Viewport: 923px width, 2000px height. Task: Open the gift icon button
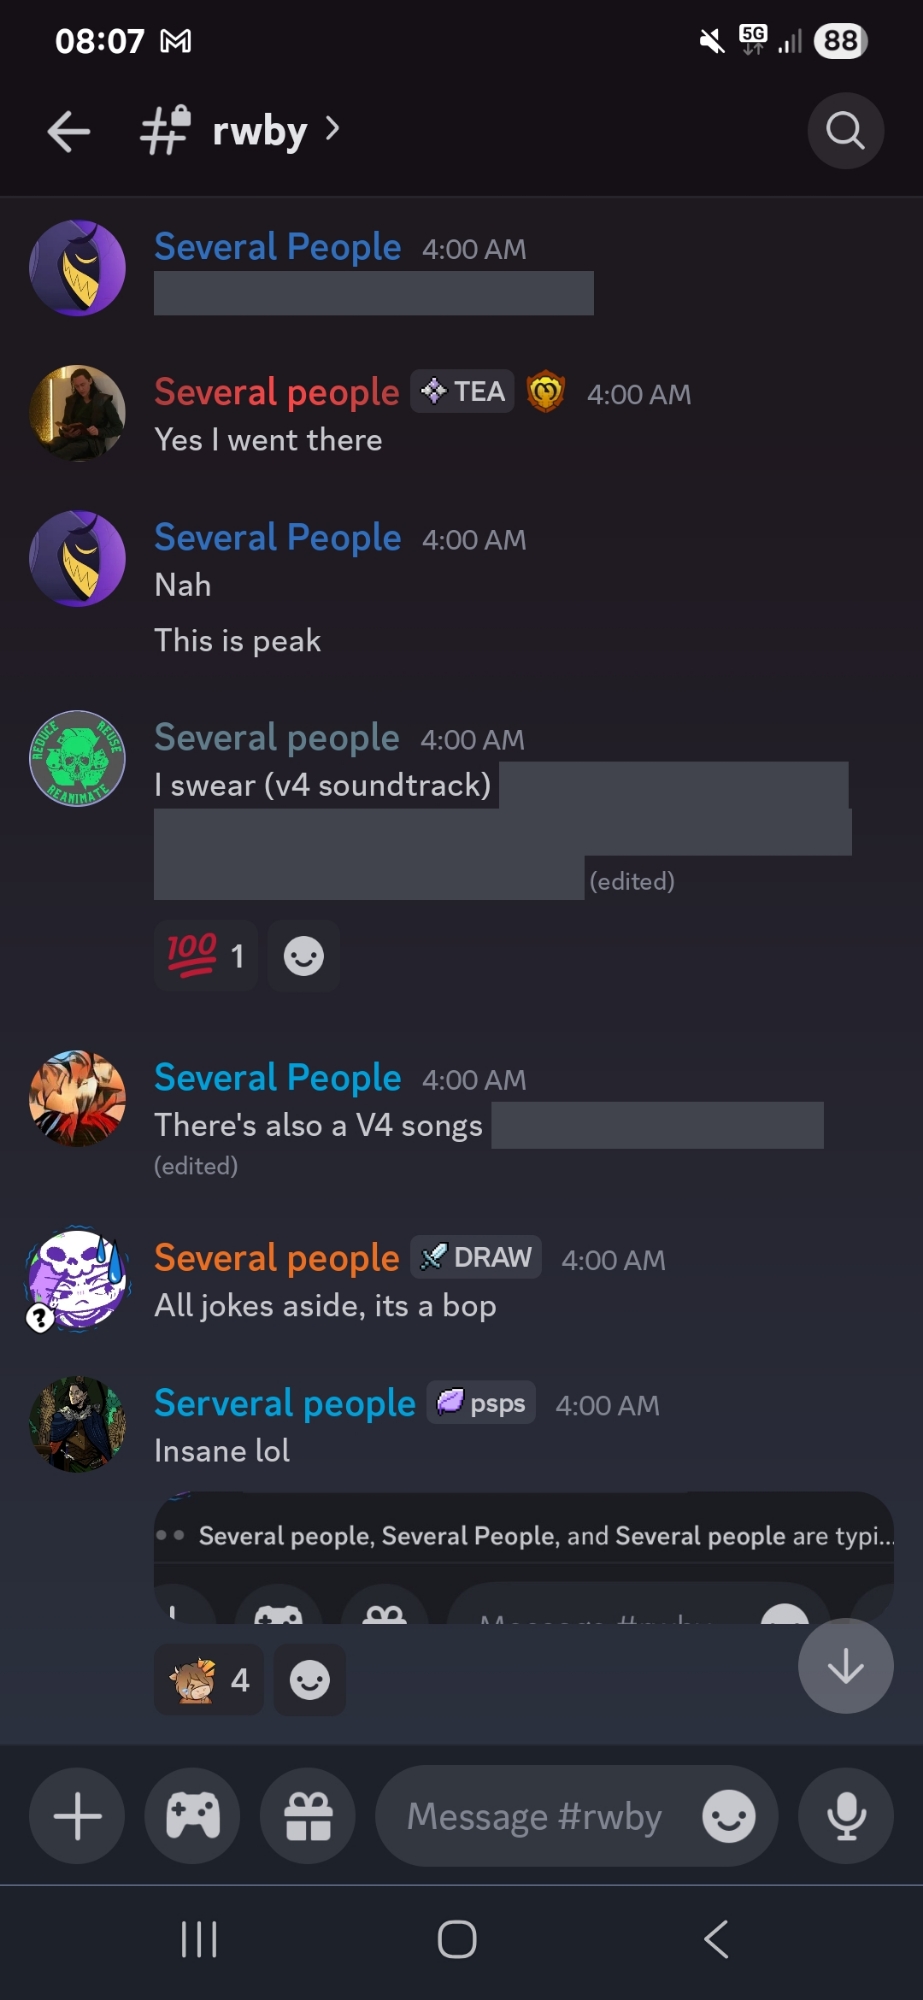point(308,1816)
